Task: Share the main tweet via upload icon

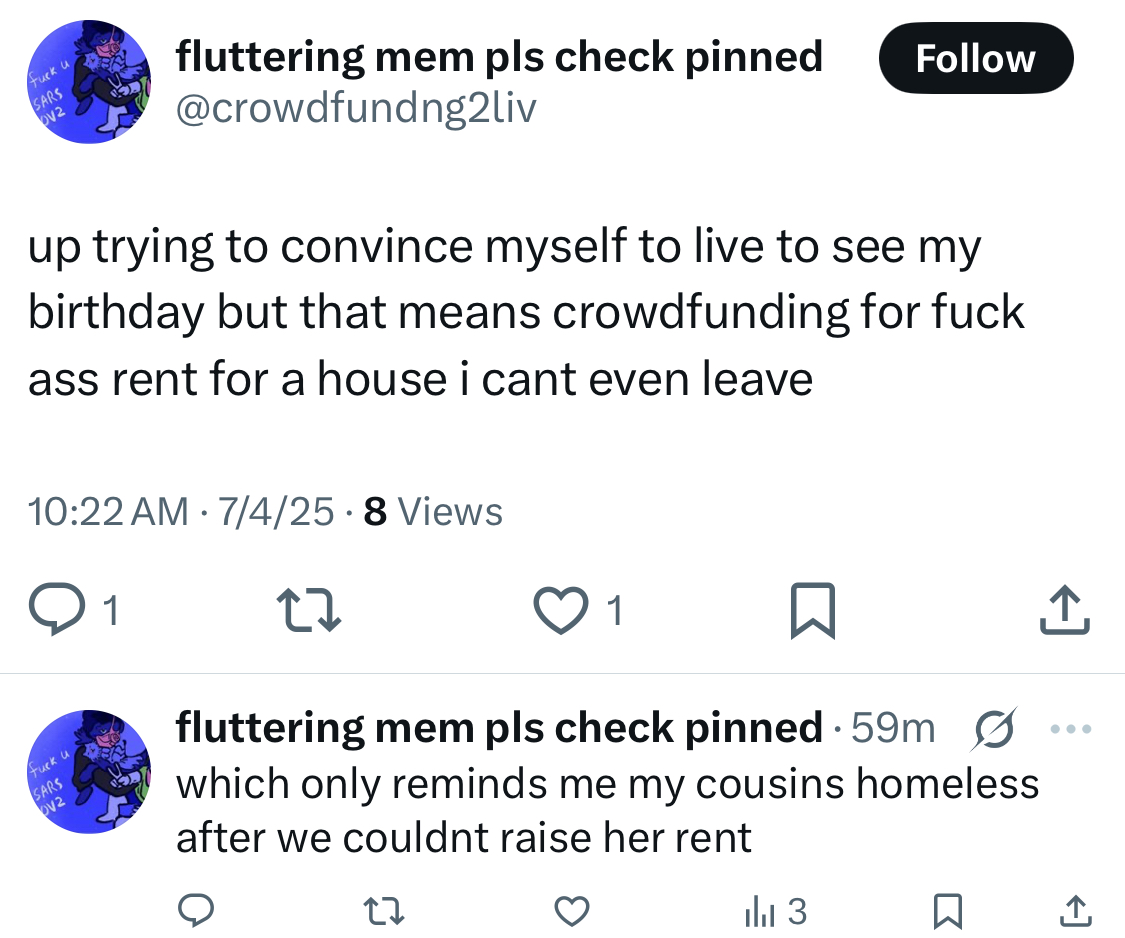Action: 1065,610
